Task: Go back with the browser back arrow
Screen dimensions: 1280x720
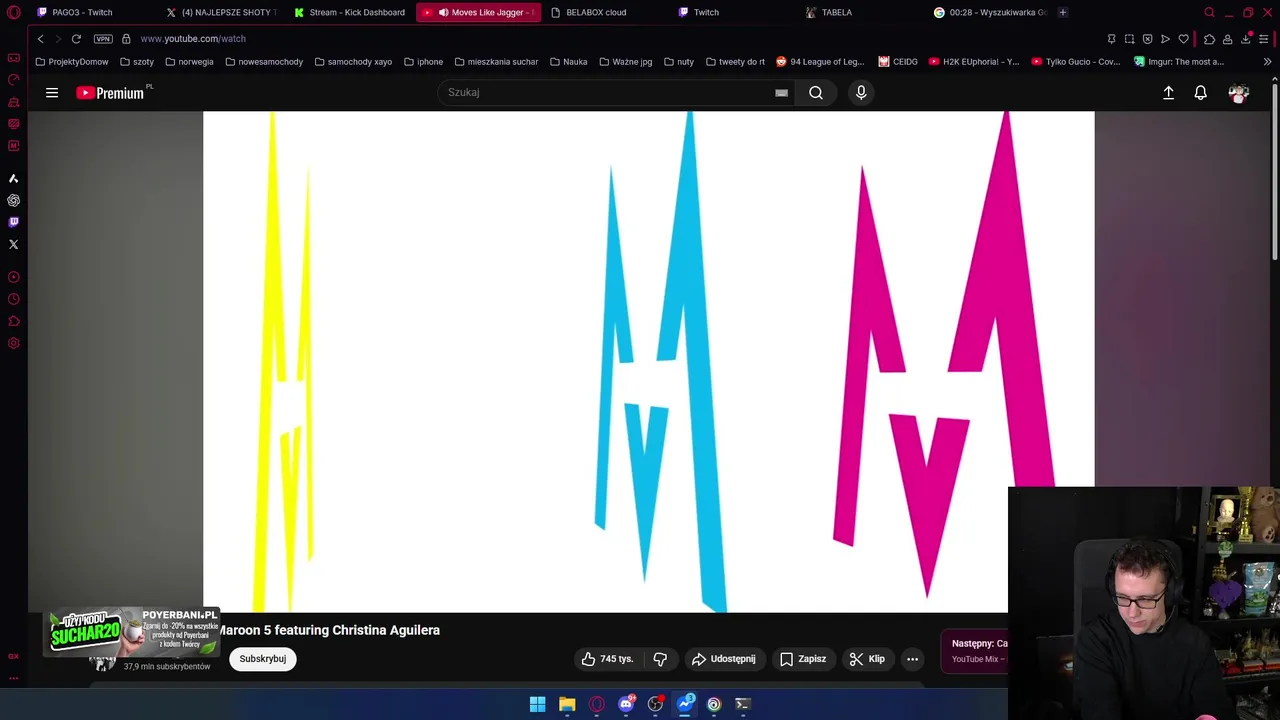Action: 40,39
